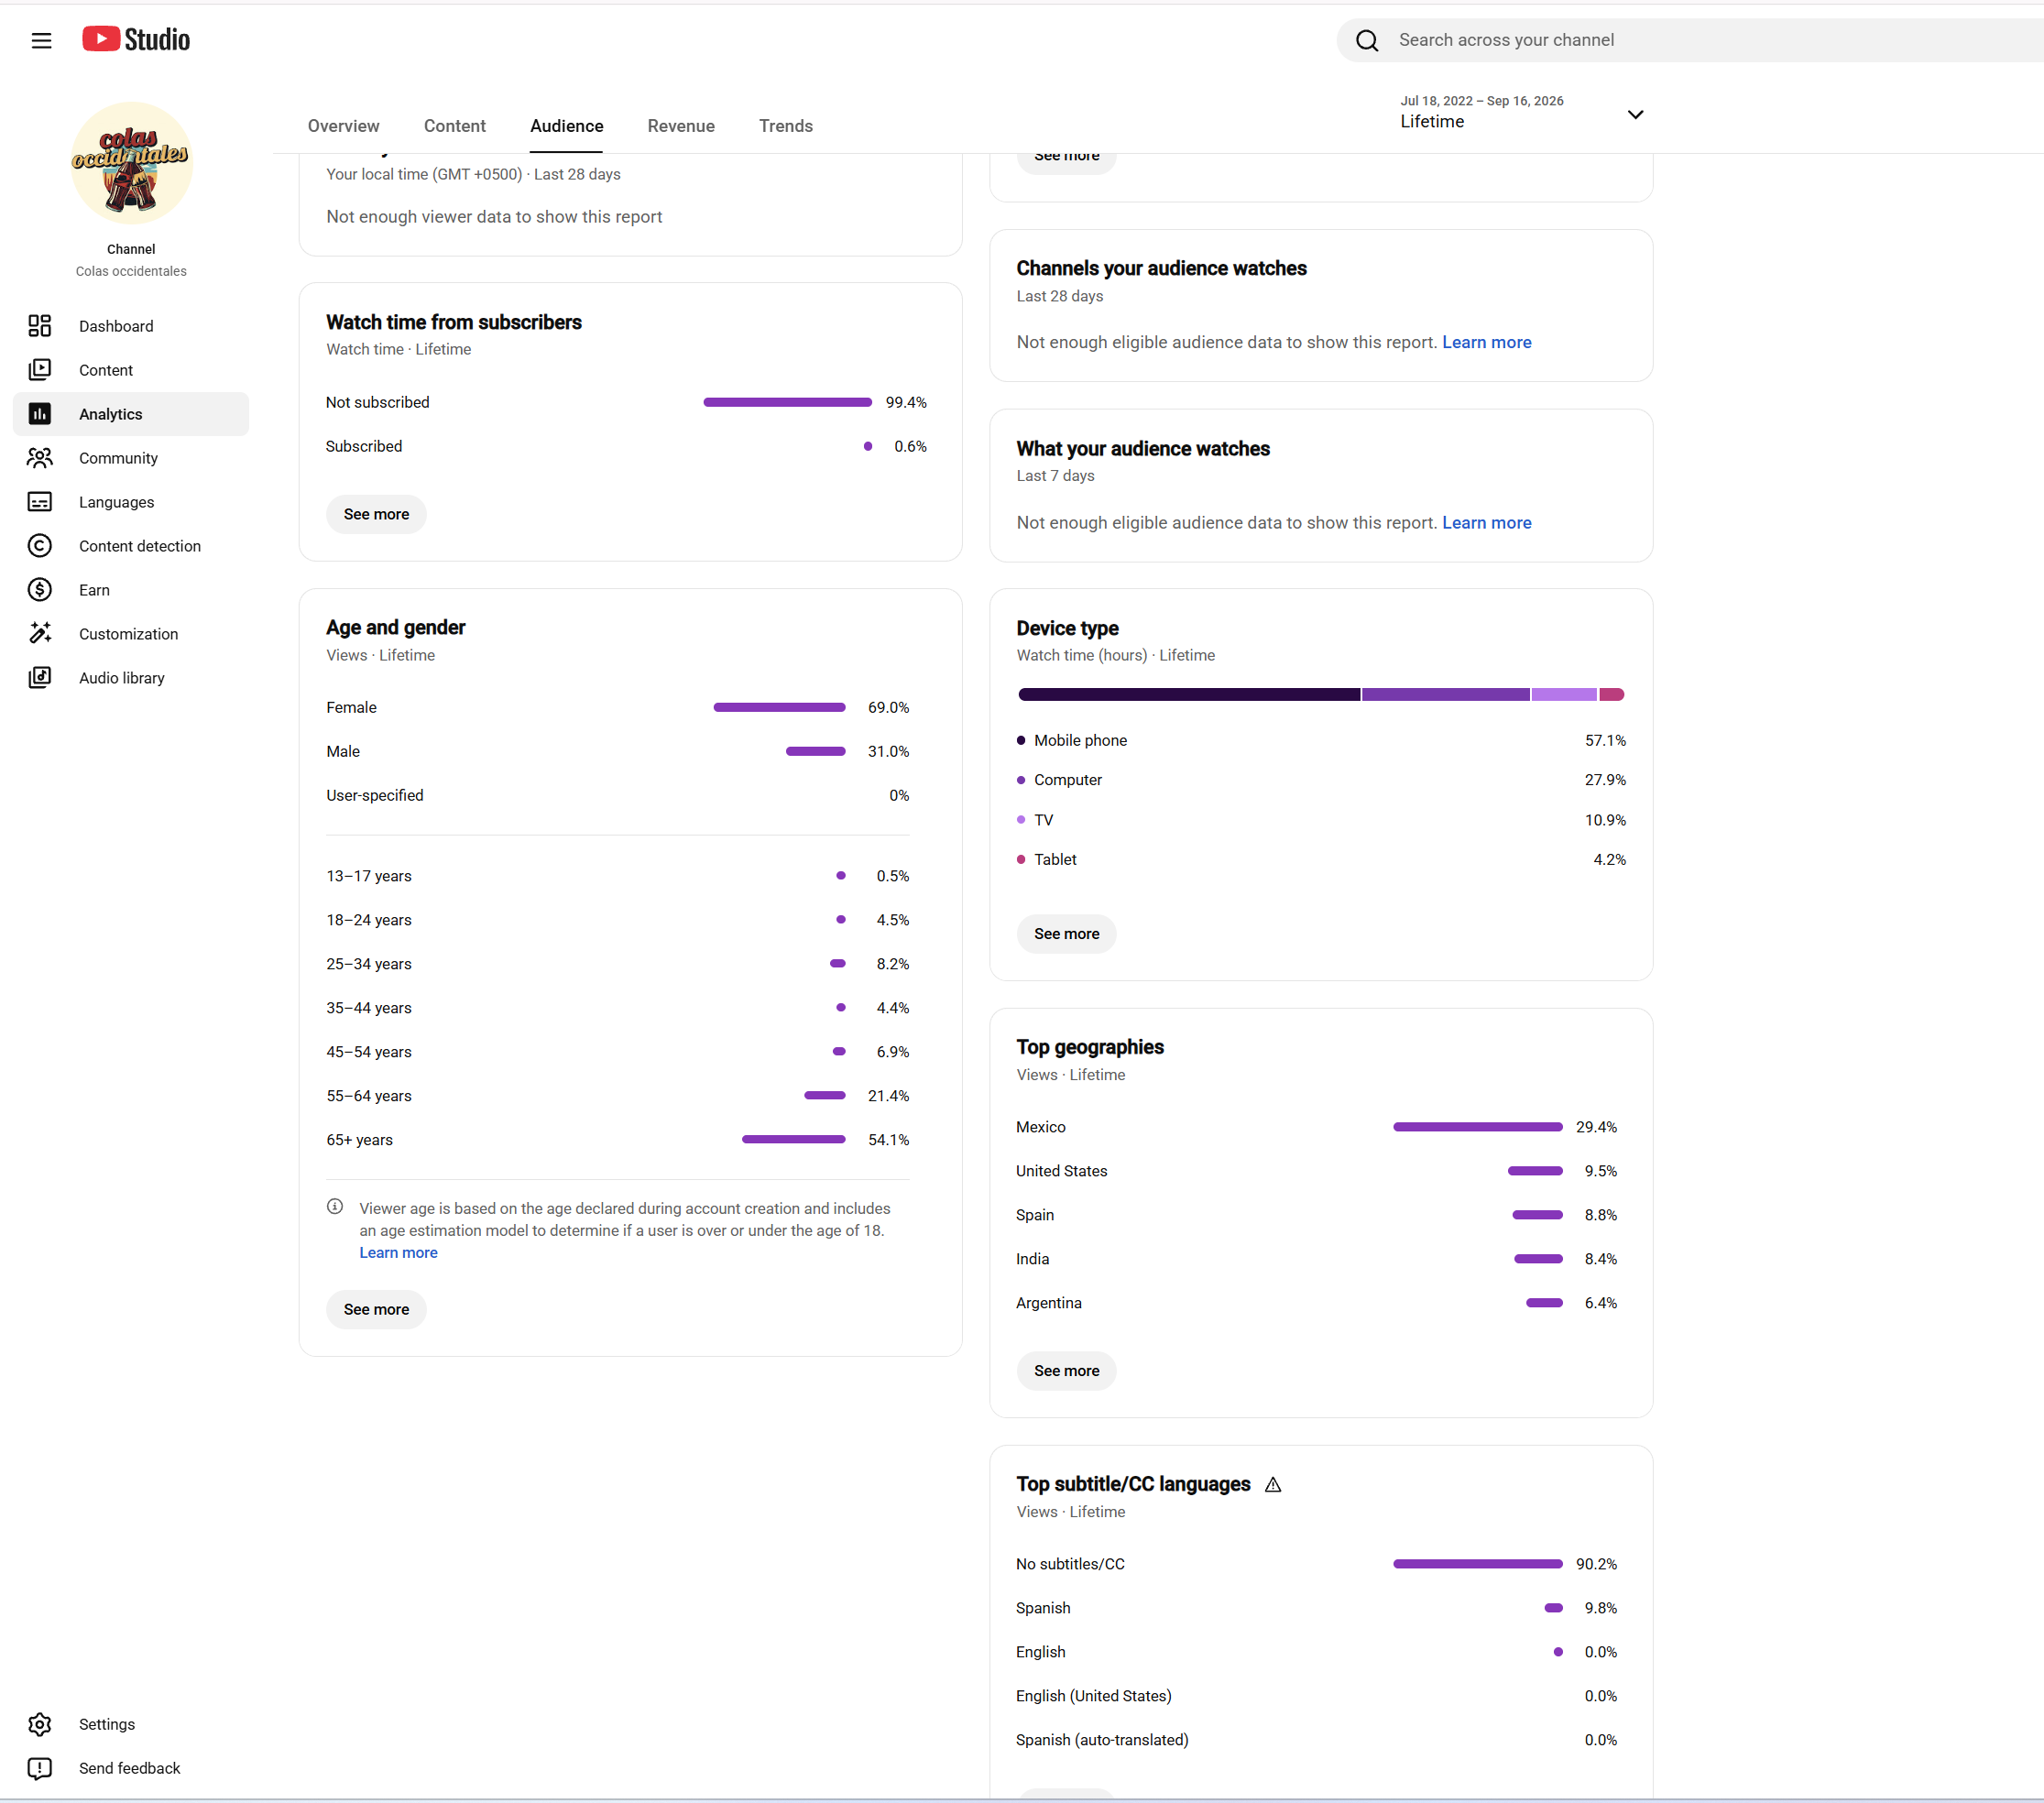
Task: Expand the Lifetime date range dropdown arrow
Action: [1635, 115]
